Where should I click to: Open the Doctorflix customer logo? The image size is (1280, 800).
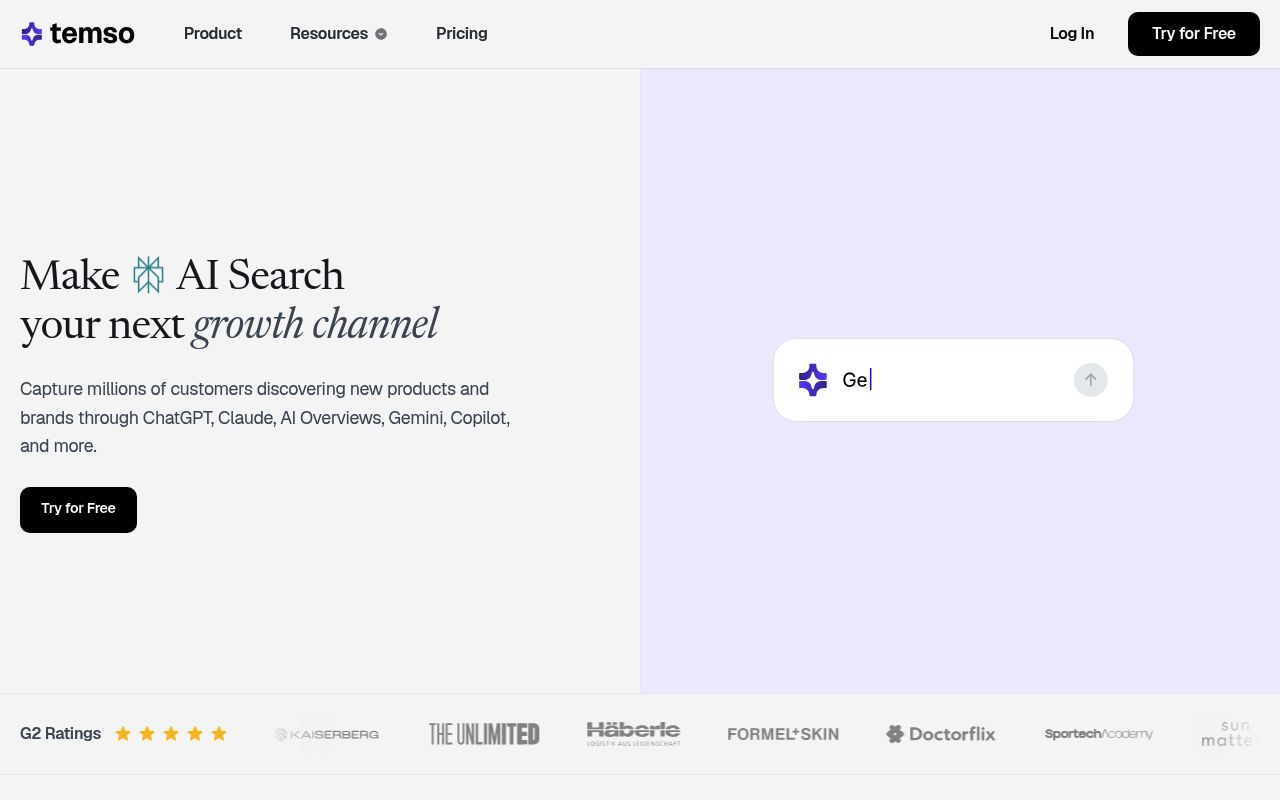(941, 734)
